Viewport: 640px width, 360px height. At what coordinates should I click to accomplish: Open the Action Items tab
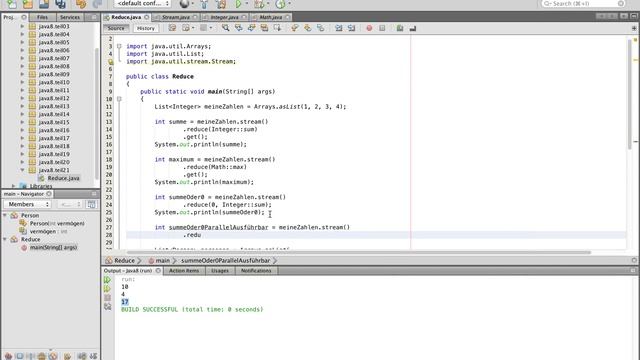[184, 271]
